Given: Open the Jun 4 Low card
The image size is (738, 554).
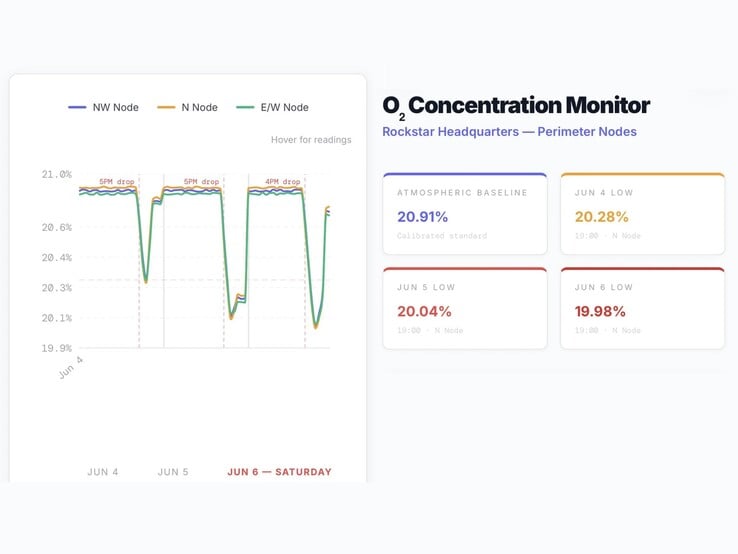Looking at the screenshot, I should pyautogui.click(x=642, y=214).
